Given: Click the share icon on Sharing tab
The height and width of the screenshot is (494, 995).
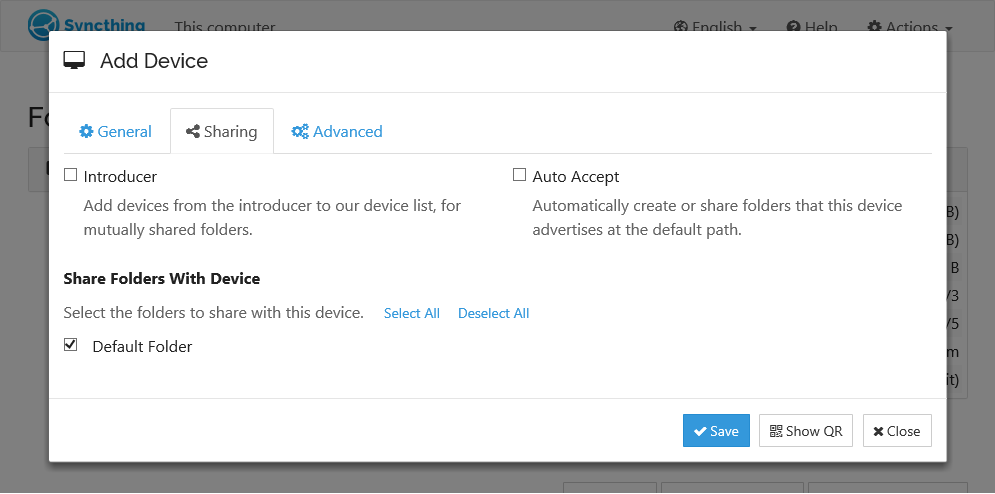Looking at the screenshot, I should tap(193, 132).
